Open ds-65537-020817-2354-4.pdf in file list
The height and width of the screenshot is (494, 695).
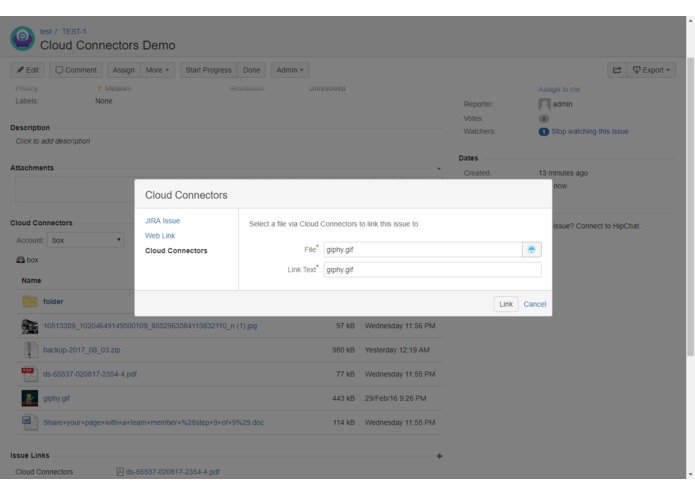click(90, 374)
